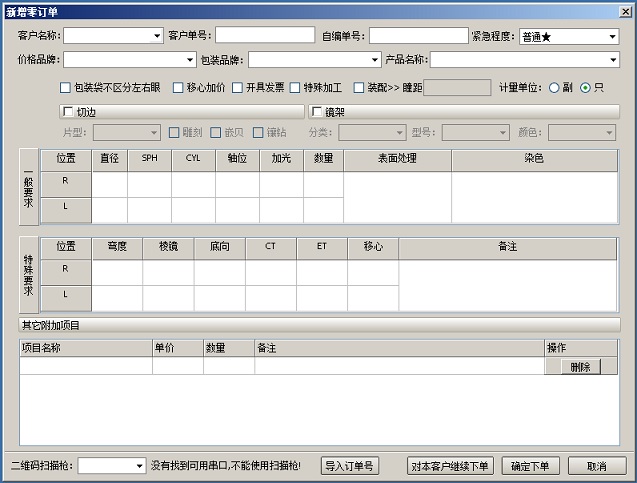Enable the 移心加价 checkbox
Image resolution: width=637 pixels, height=483 pixels.
point(178,88)
